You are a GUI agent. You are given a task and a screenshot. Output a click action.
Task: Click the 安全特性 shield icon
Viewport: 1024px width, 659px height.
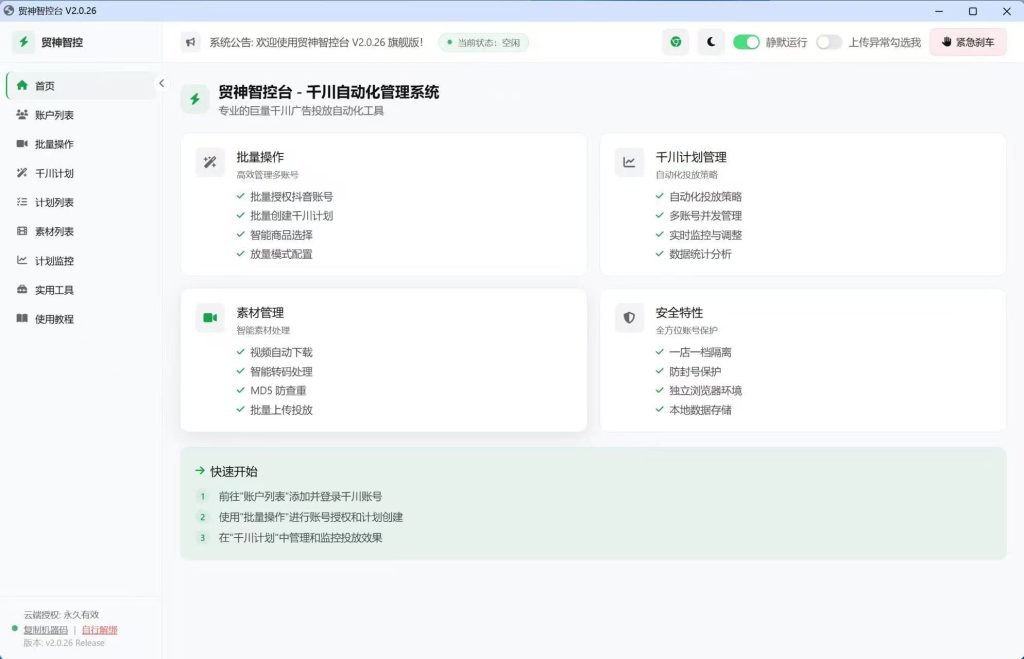coord(629,317)
